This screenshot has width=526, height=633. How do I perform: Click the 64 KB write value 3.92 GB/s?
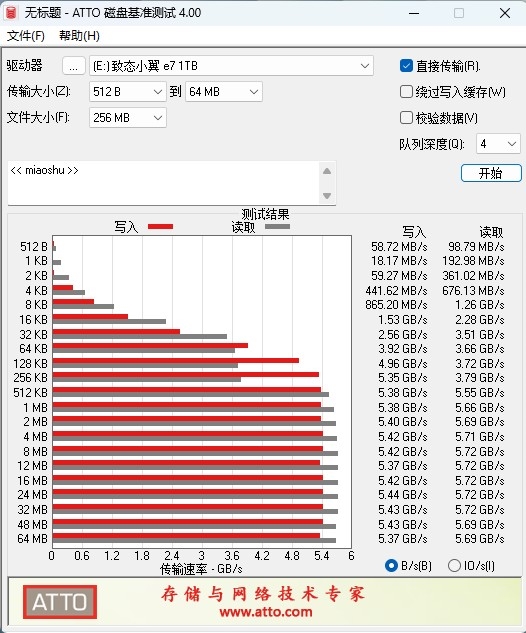(x=402, y=348)
